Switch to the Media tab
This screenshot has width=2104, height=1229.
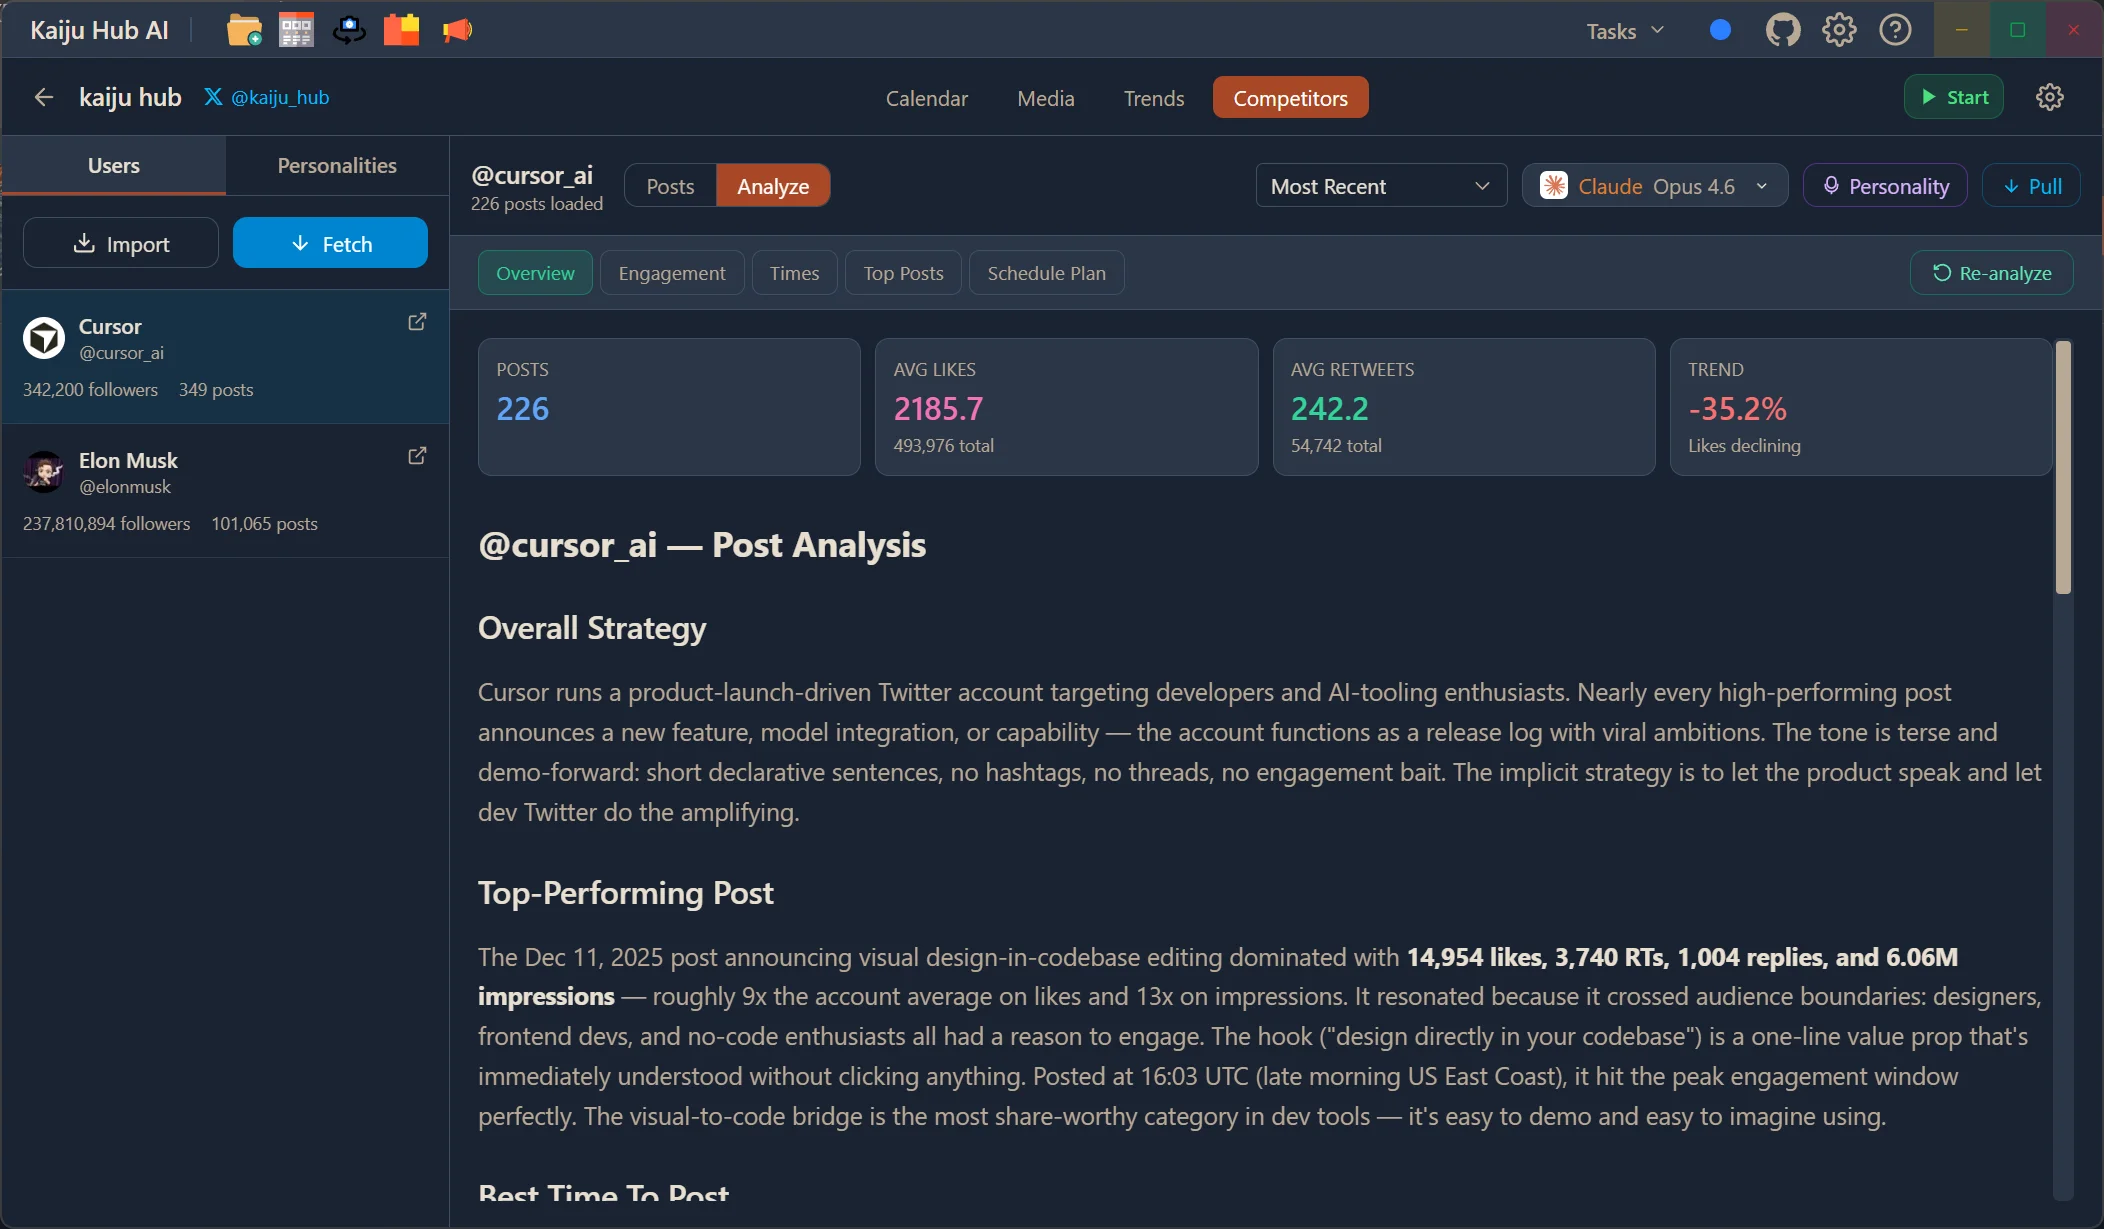click(x=1046, y=98)
